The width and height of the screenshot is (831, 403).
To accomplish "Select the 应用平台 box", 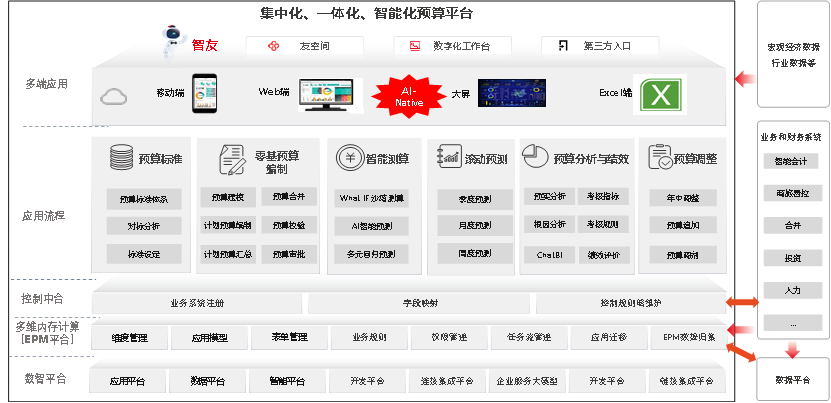I will coord(127,381).
